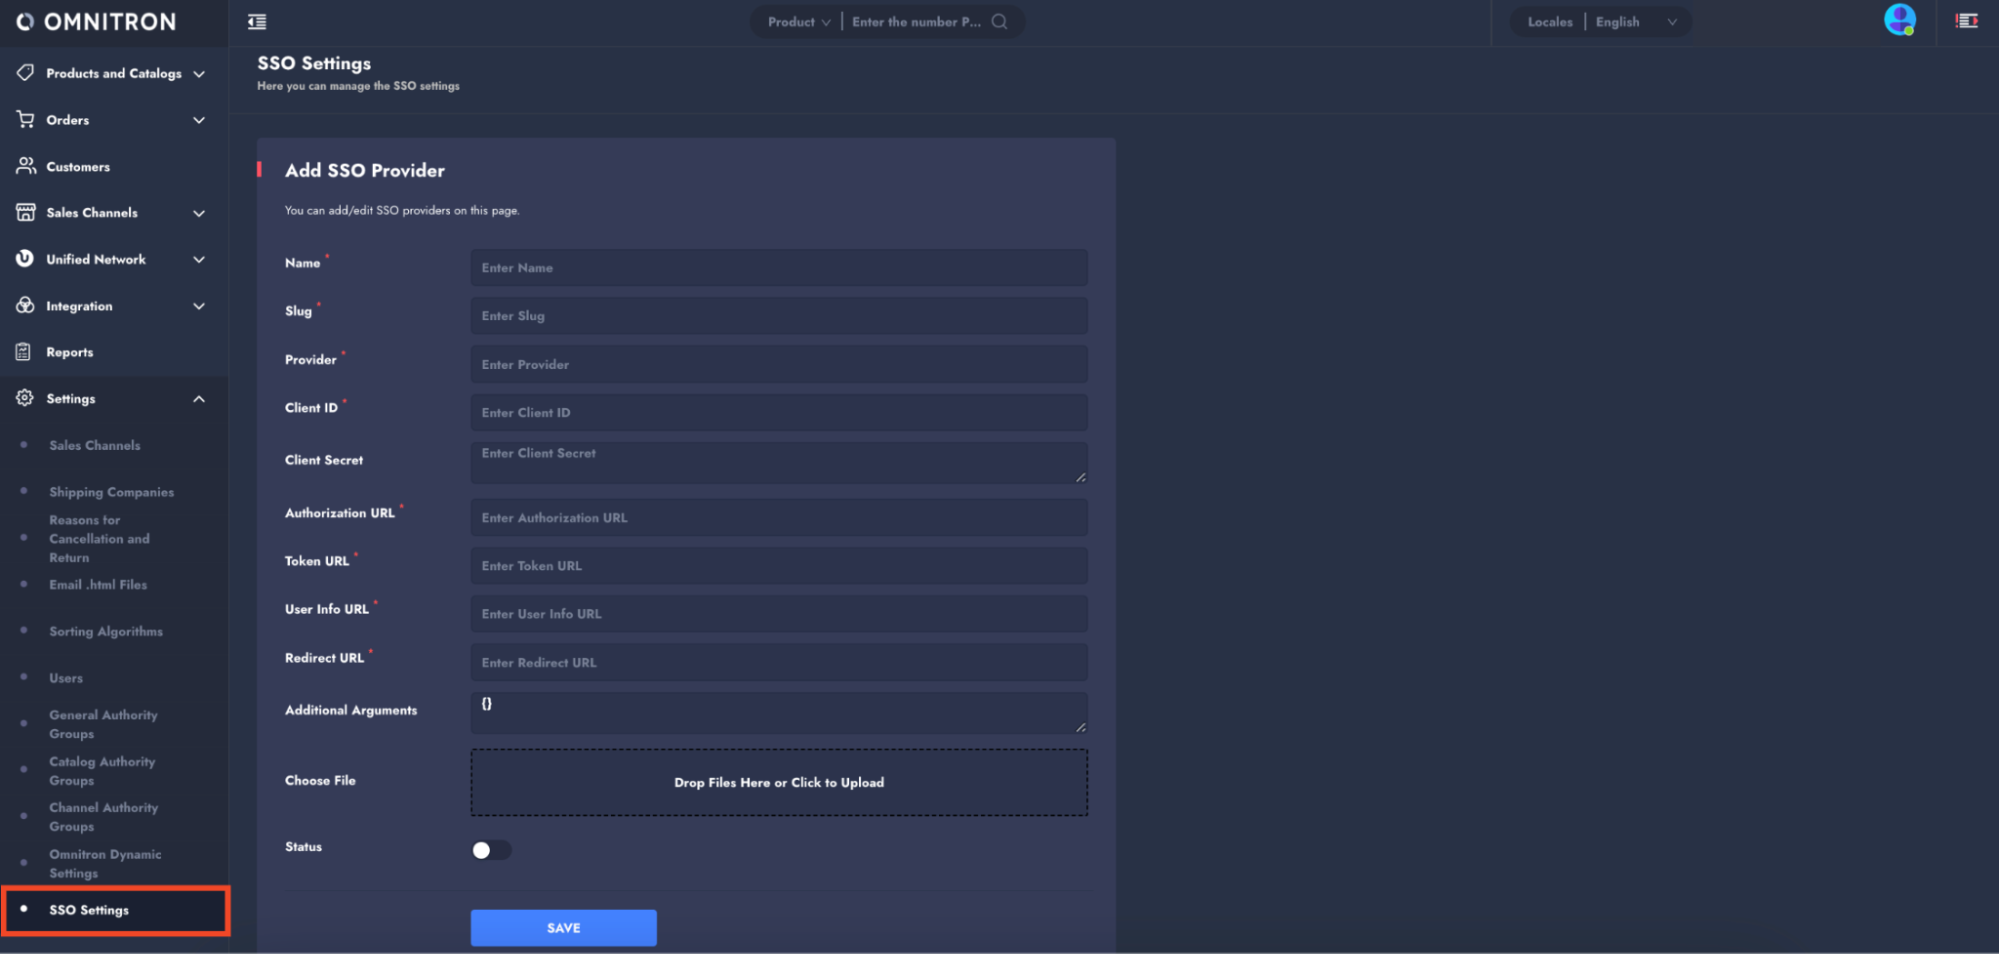Click the Settings gear icon
1999x954 pixels.
click(25, 398)
